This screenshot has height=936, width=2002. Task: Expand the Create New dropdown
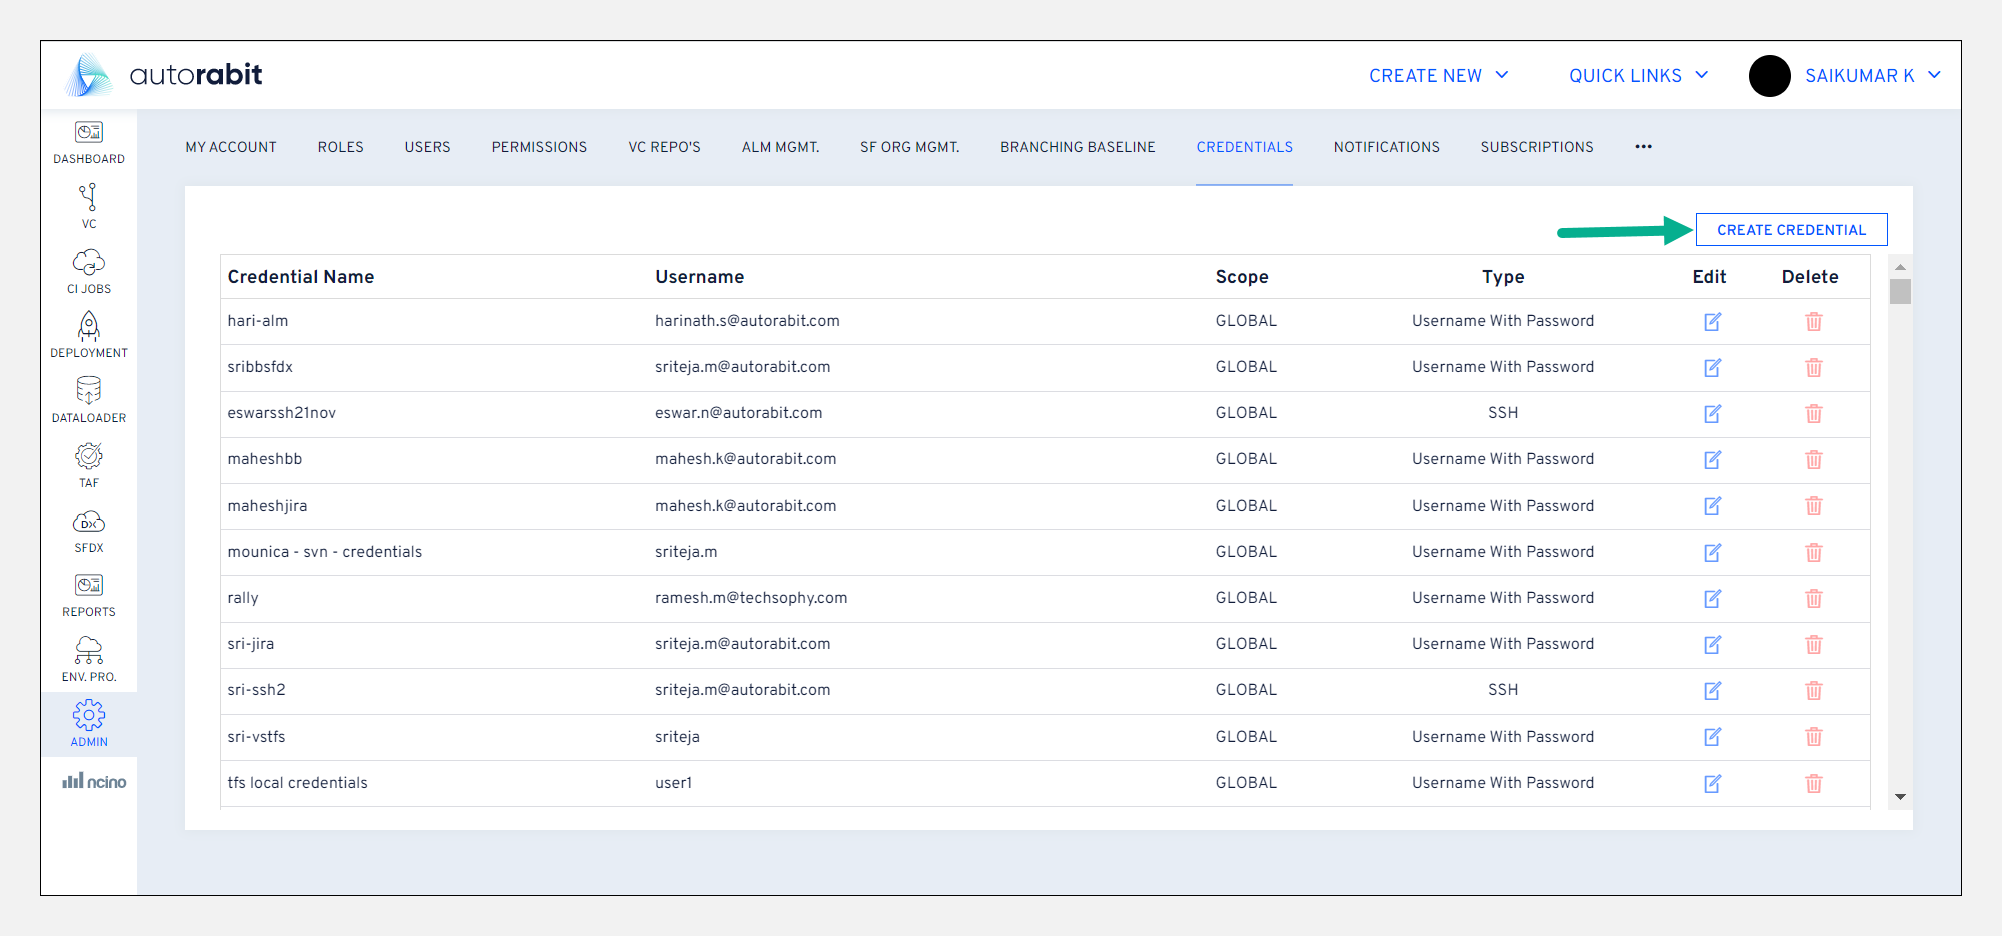tap(1438, 76)
